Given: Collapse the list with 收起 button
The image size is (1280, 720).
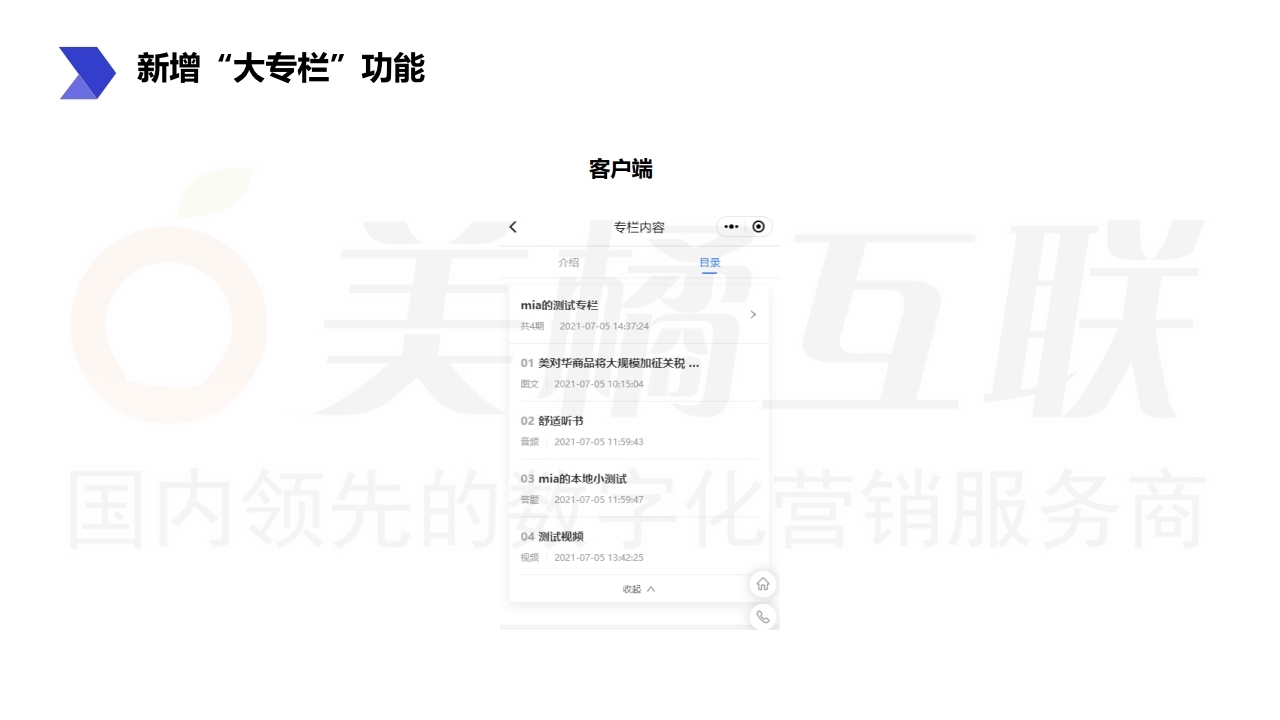Looking at the screenshot, I should click(639, 589).
